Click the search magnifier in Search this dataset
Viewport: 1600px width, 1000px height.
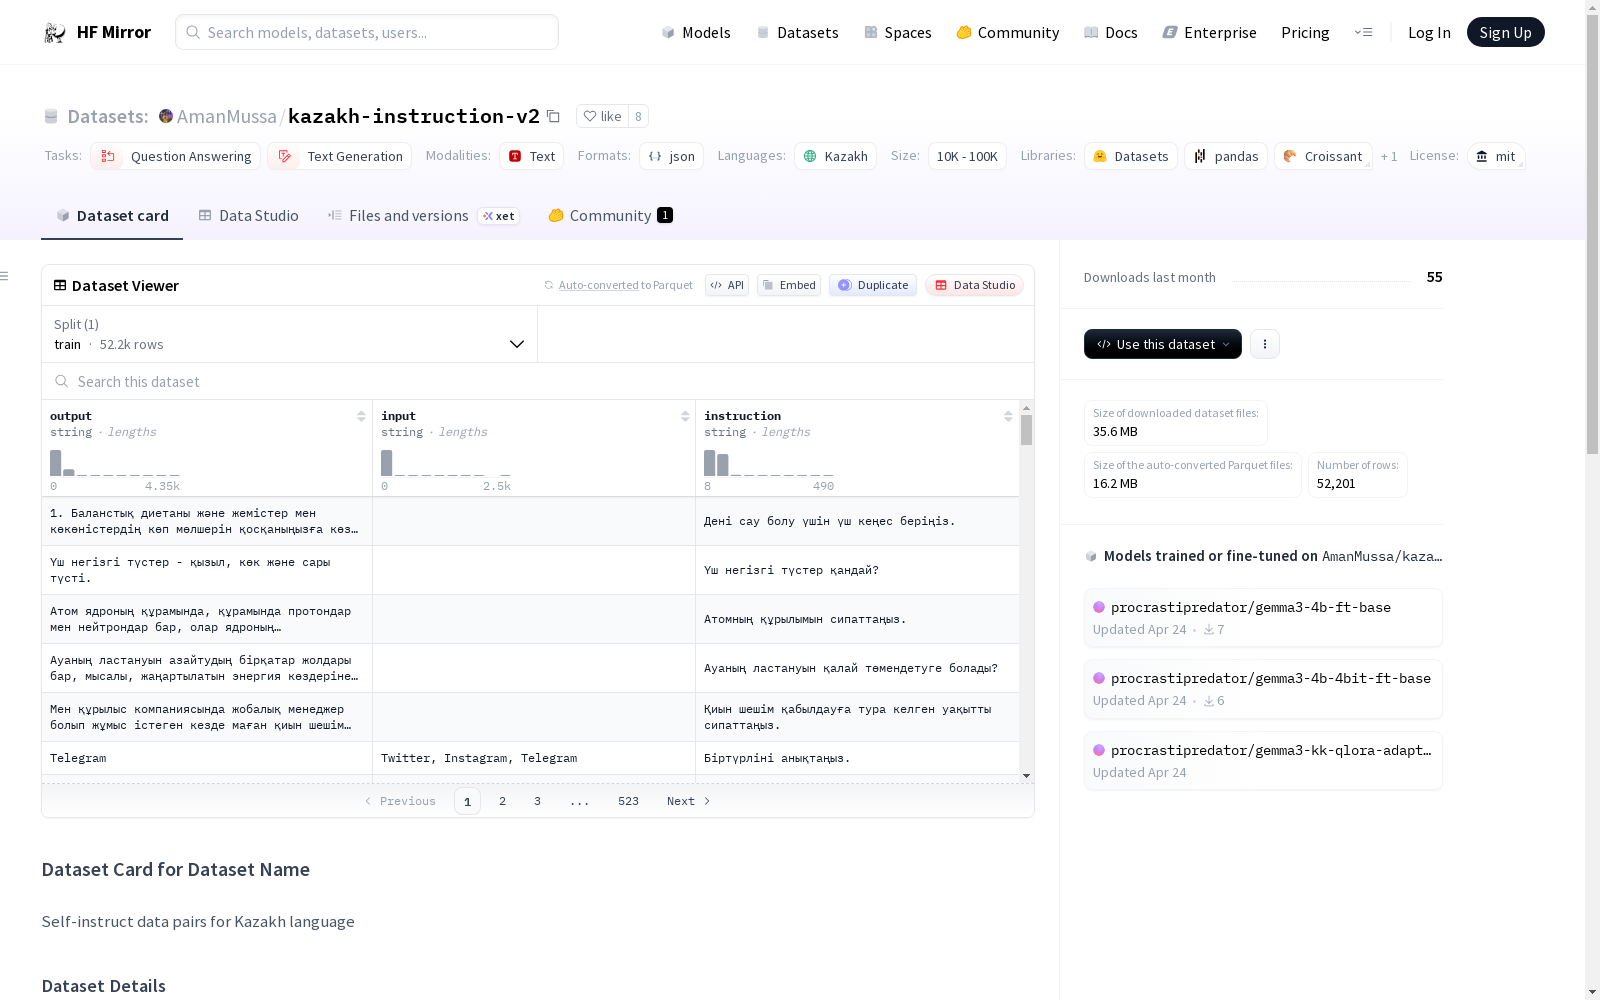(x=62, y=381)
